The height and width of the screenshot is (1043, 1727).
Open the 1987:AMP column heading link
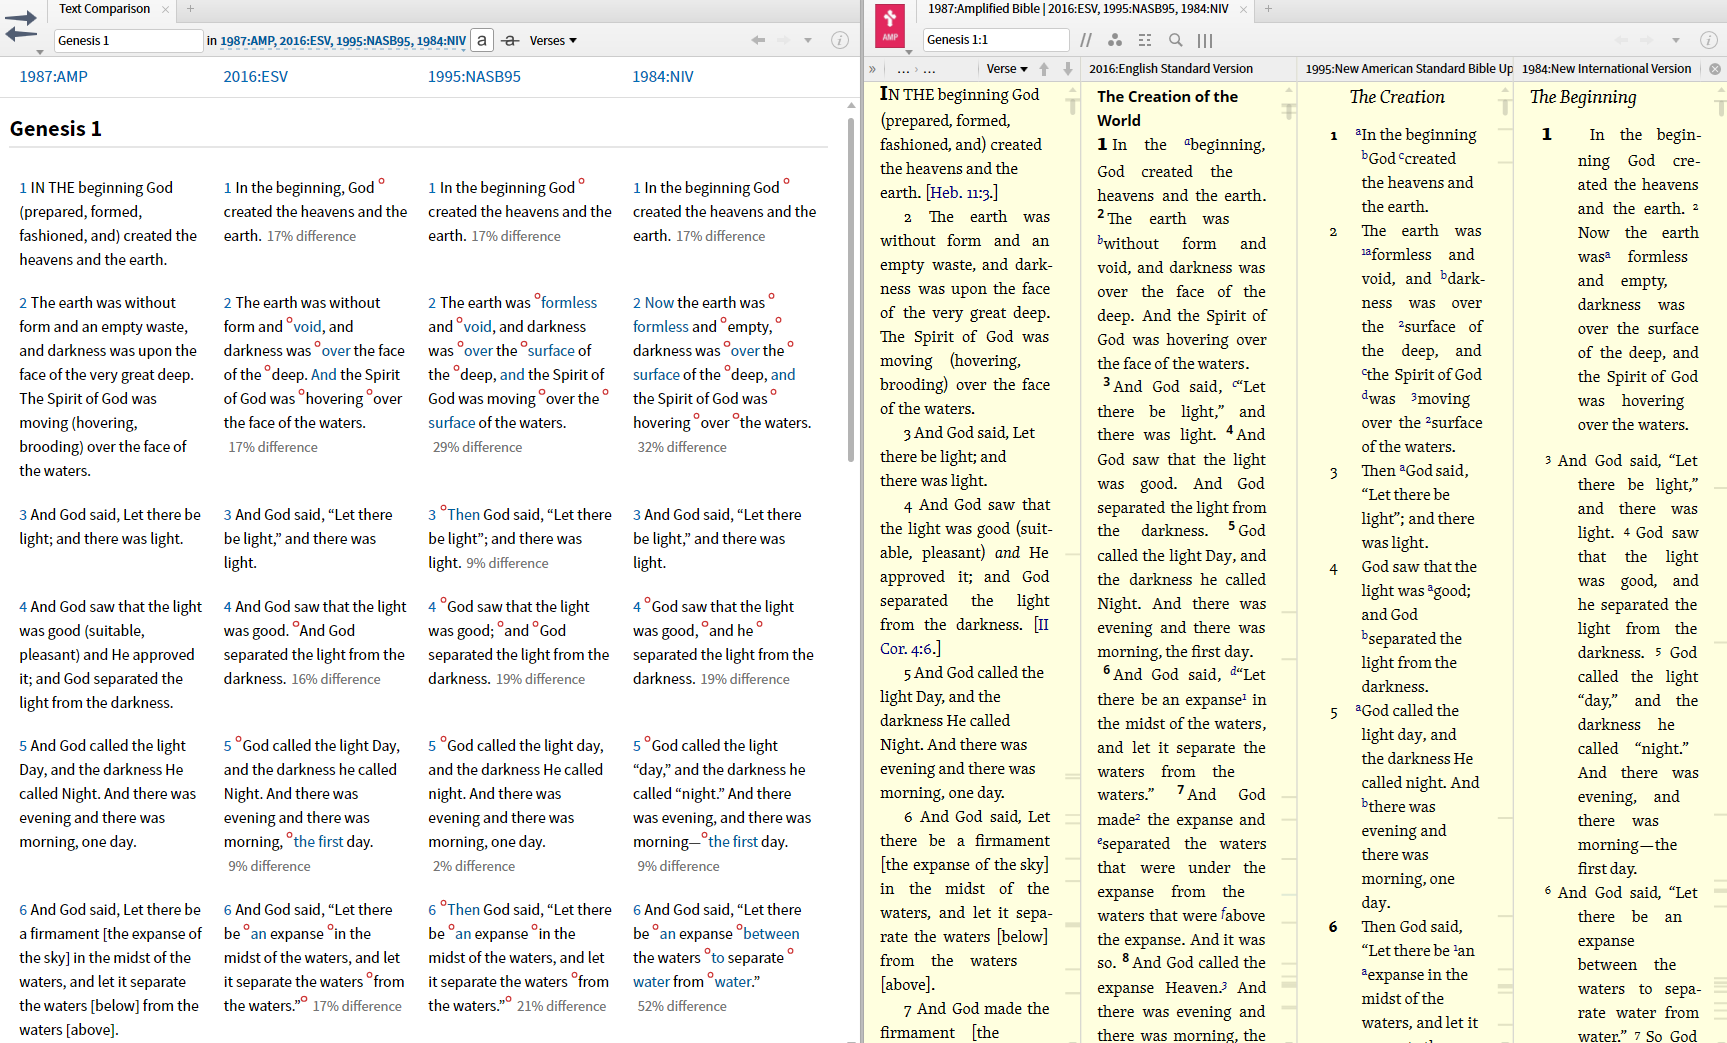(53, 76)
